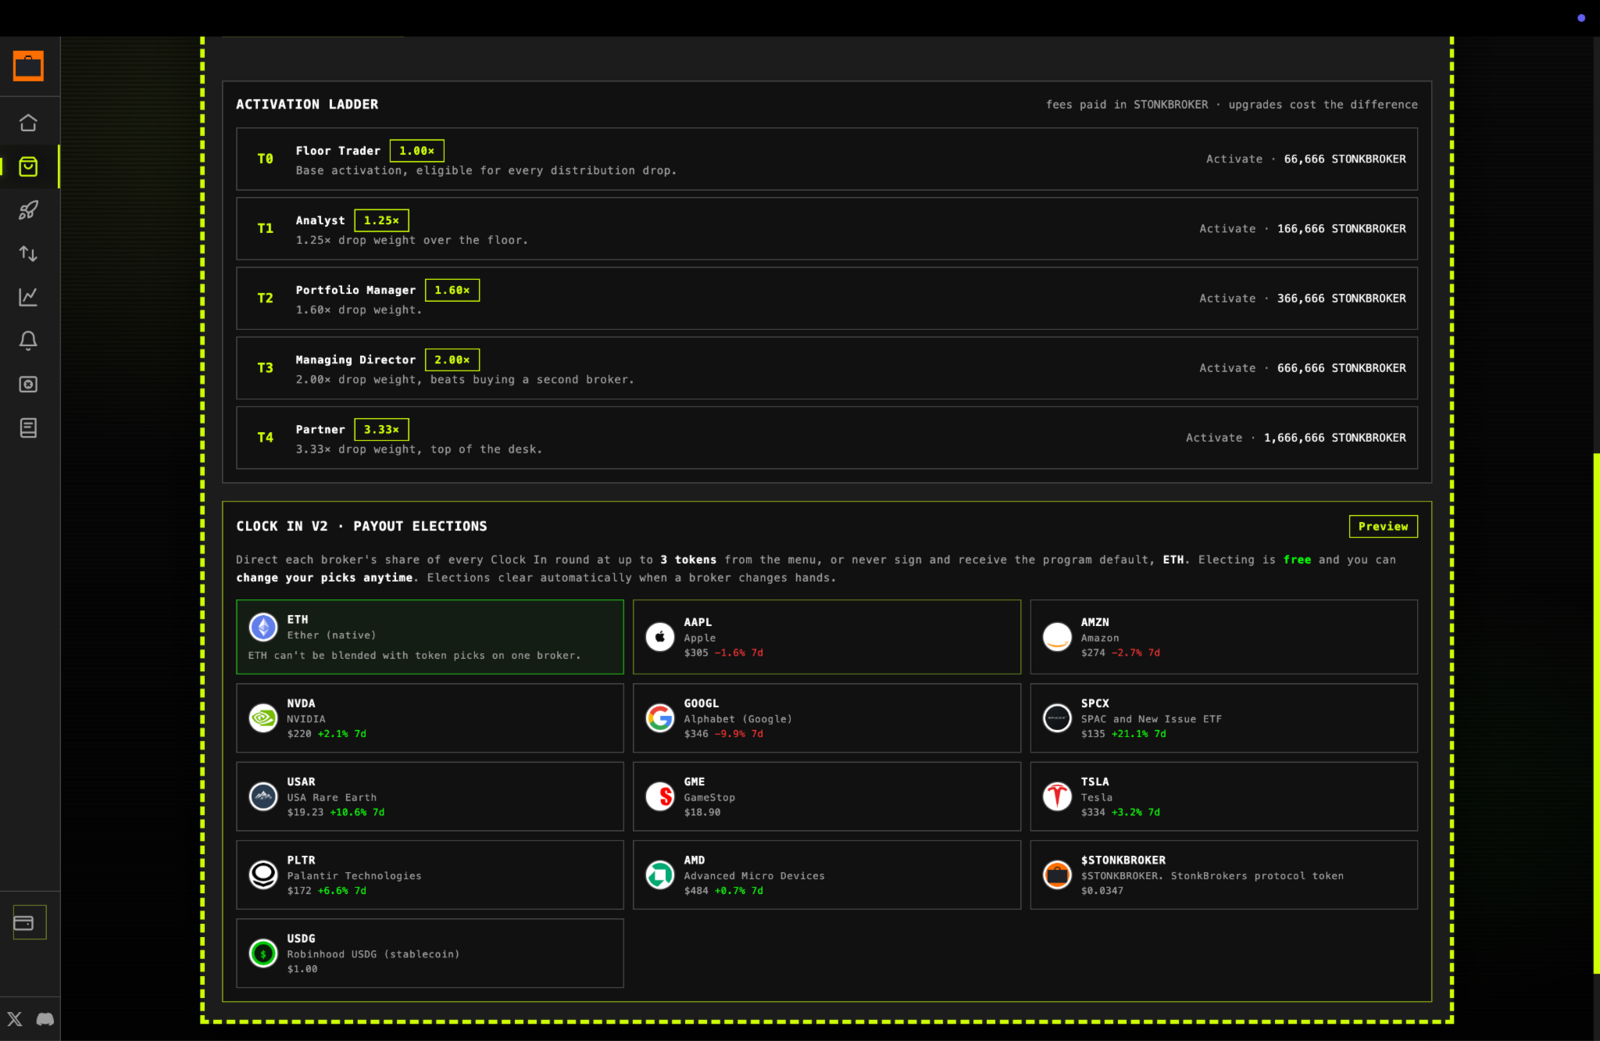Screen dimensions: 1600x1041
Task: Open the Discord link icon
Action: pos(45,1019)
